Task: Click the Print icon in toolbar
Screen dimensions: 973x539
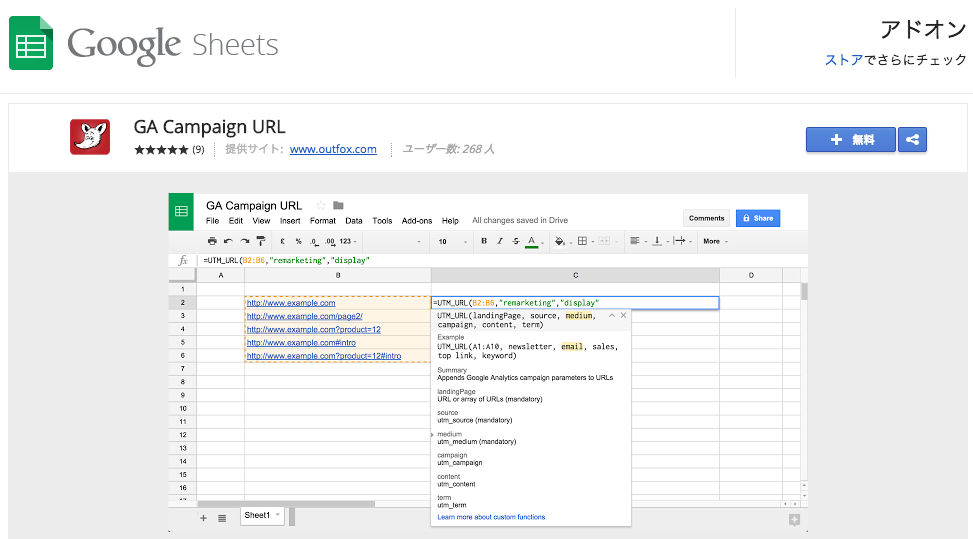Action: click(212, 241)
